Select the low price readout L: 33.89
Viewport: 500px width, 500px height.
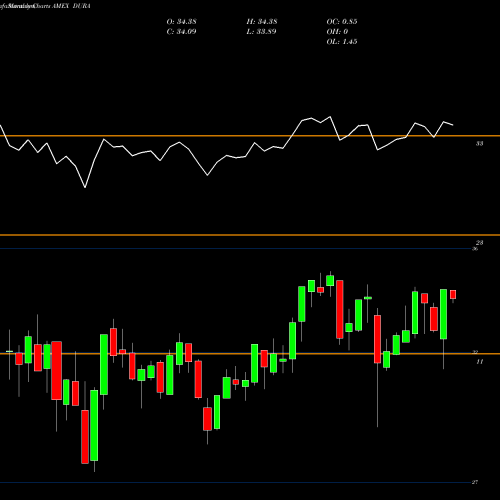(x=261, y=32)
